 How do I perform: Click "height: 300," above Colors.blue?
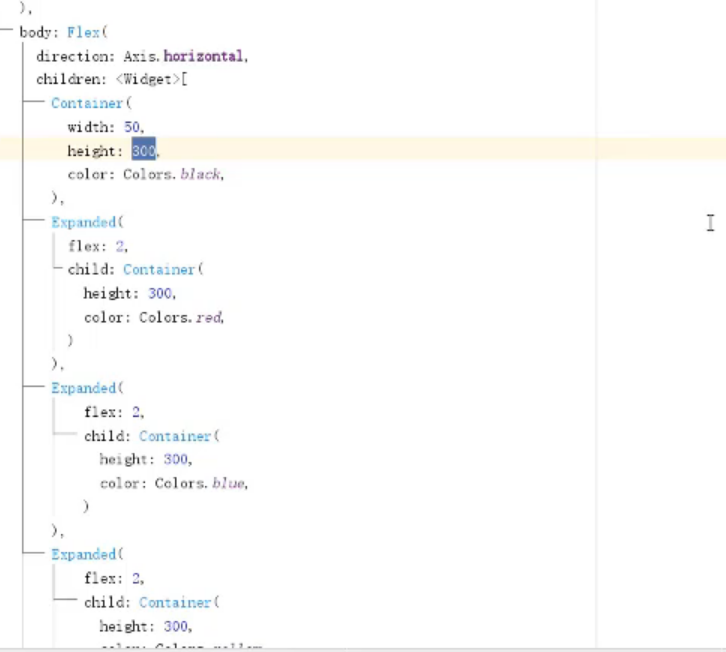[146, 459]
